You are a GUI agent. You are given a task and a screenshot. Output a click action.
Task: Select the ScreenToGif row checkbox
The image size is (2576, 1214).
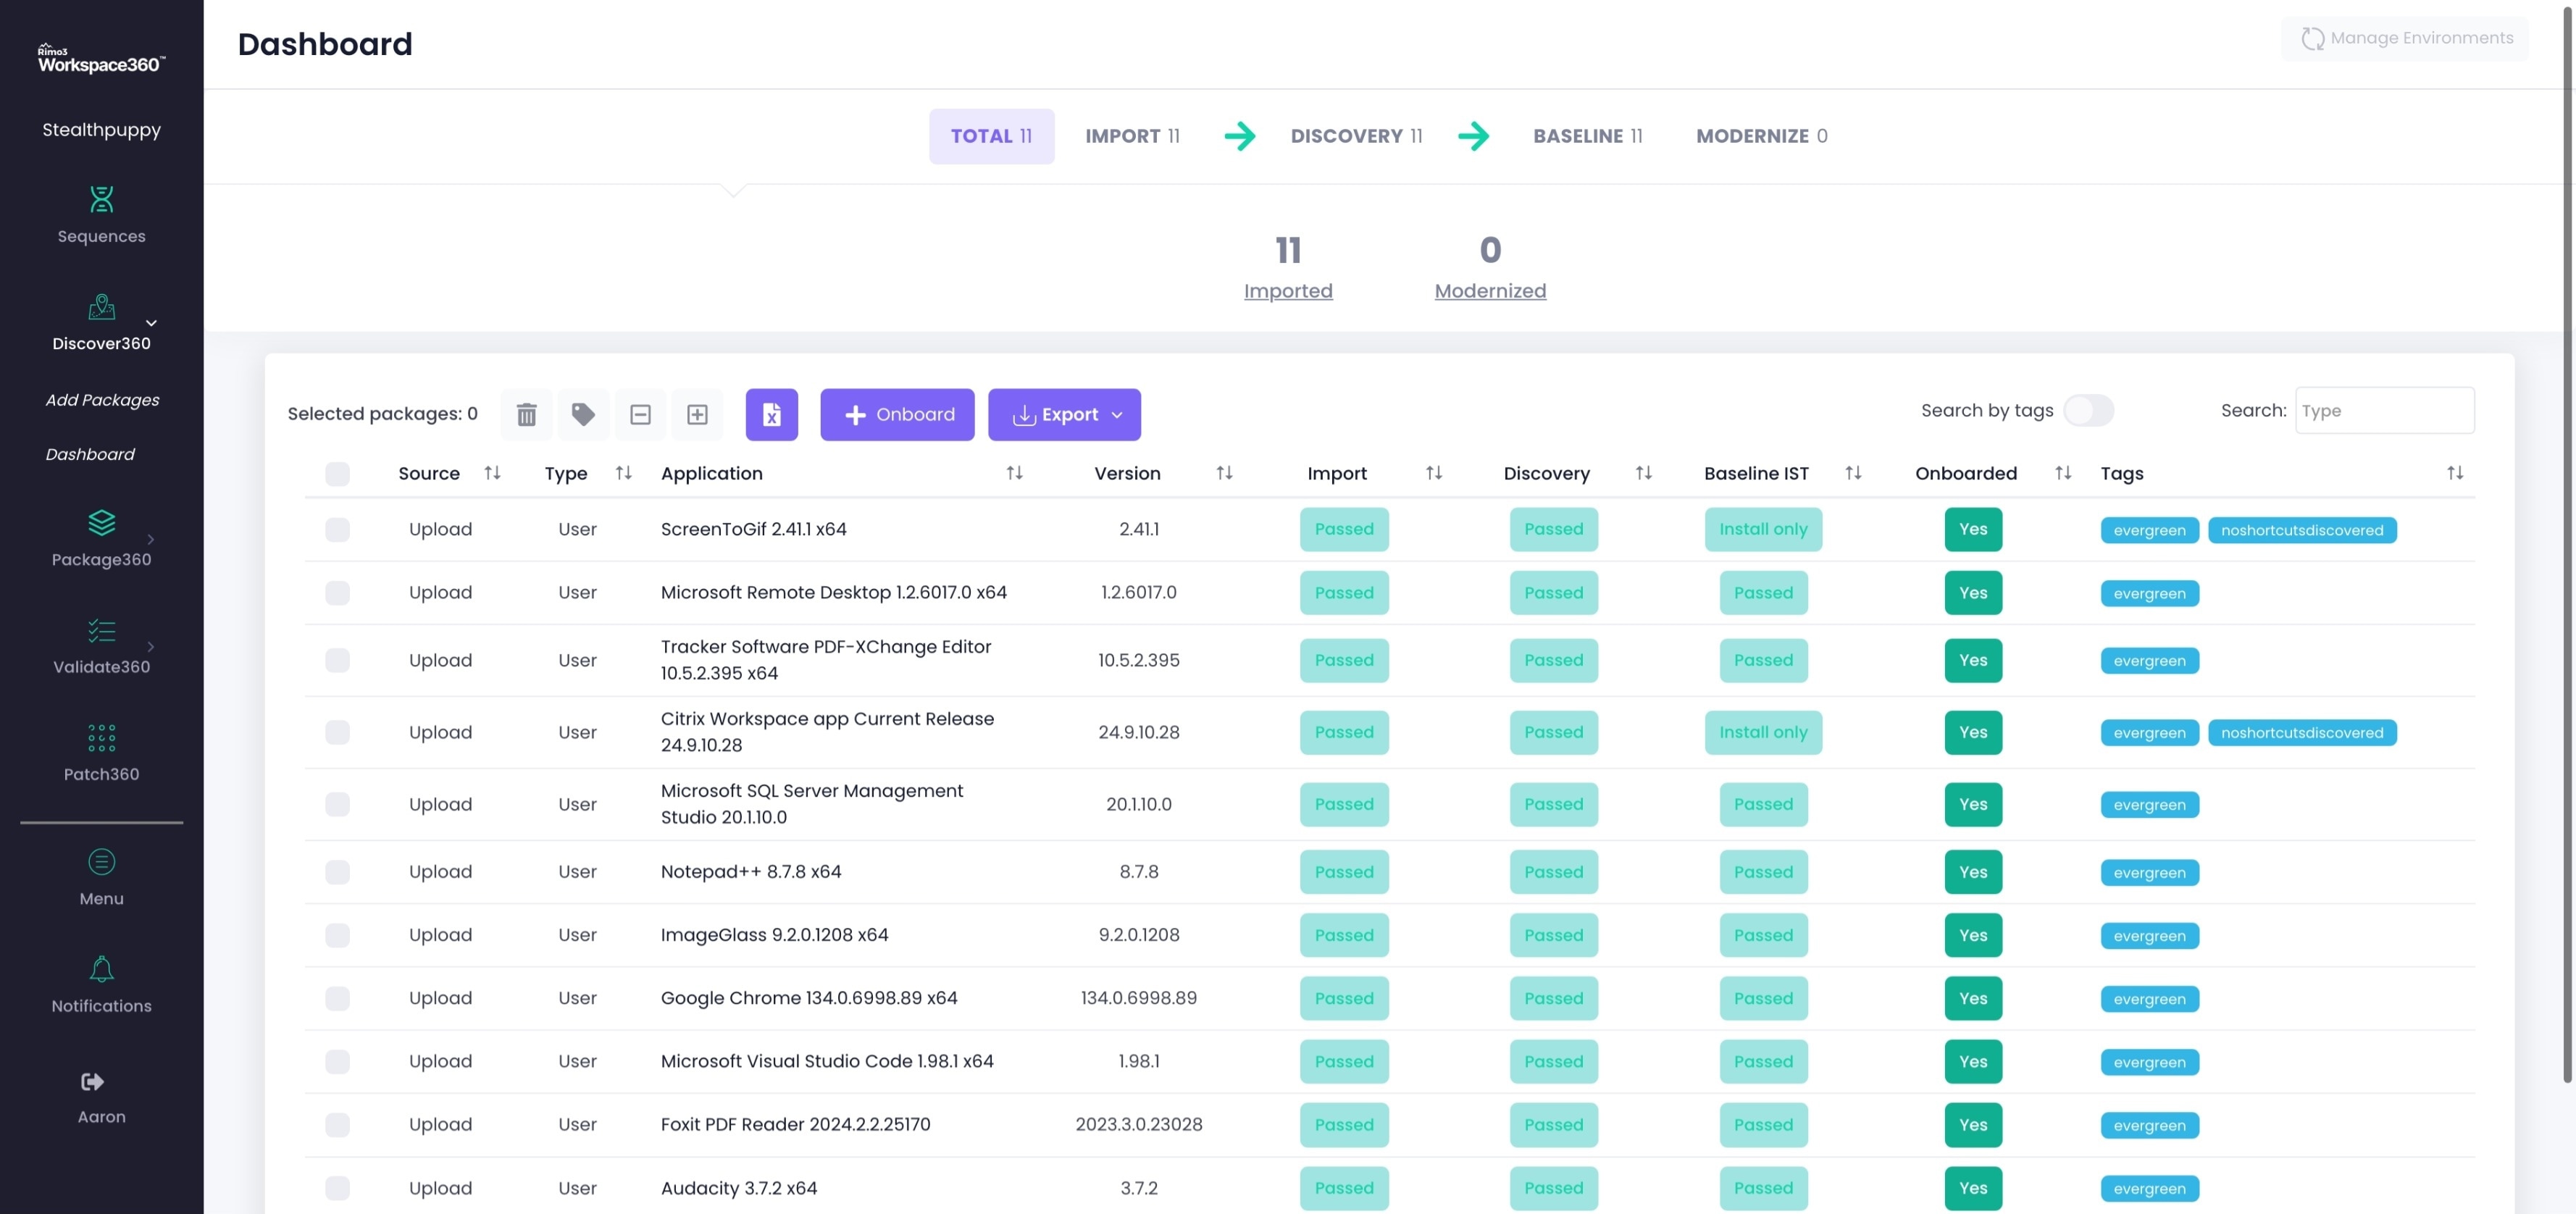click(x=337, y=529)
